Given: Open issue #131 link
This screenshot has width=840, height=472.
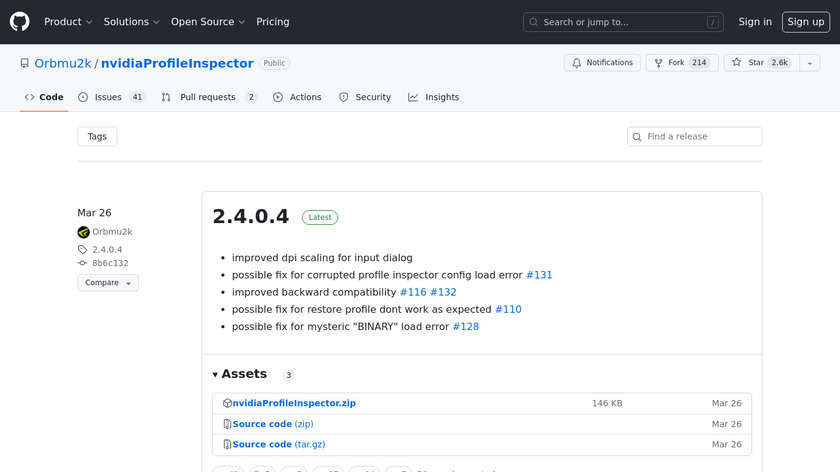Looking at the screenshot, I should tap(539, 275).
